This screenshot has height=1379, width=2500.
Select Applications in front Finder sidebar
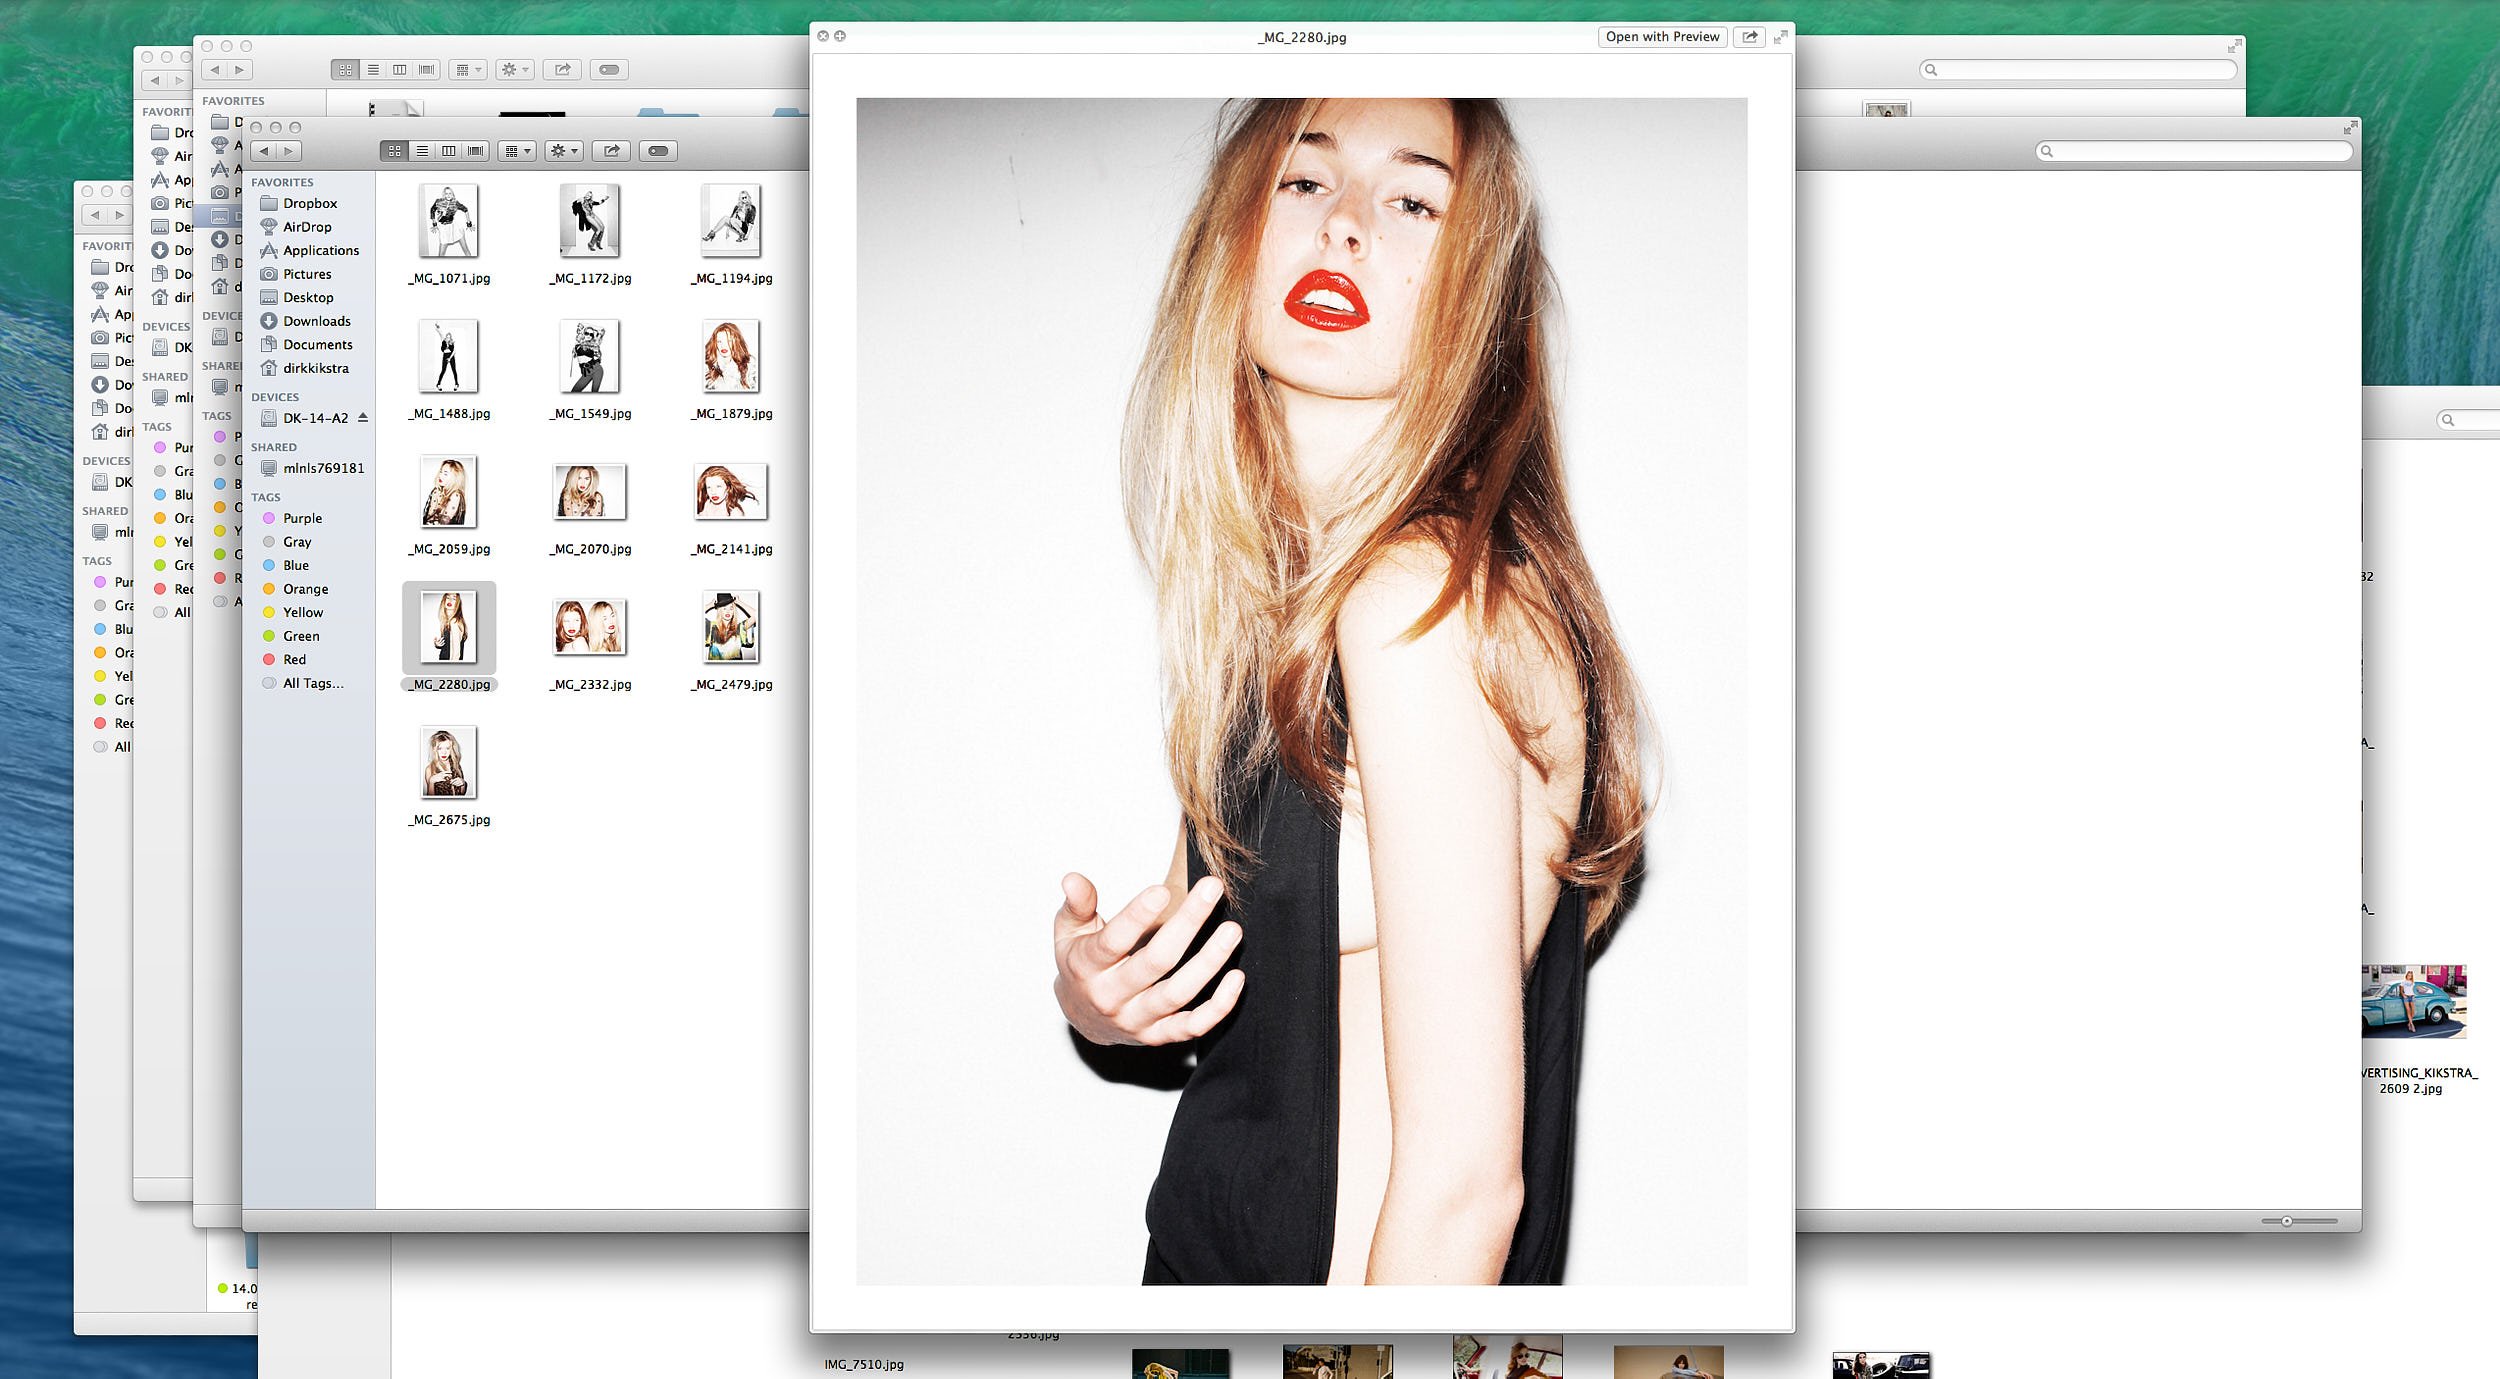[320, 251]
